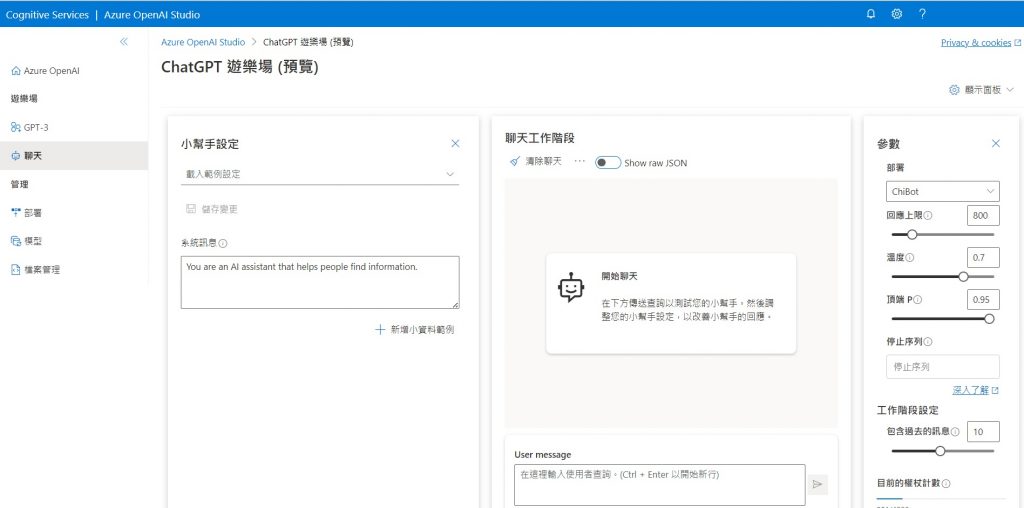Image resolution: width=1024 pixels, height=508 pixels.
Task: Click the 新增小資料範例 button
Action: (415, 330)
